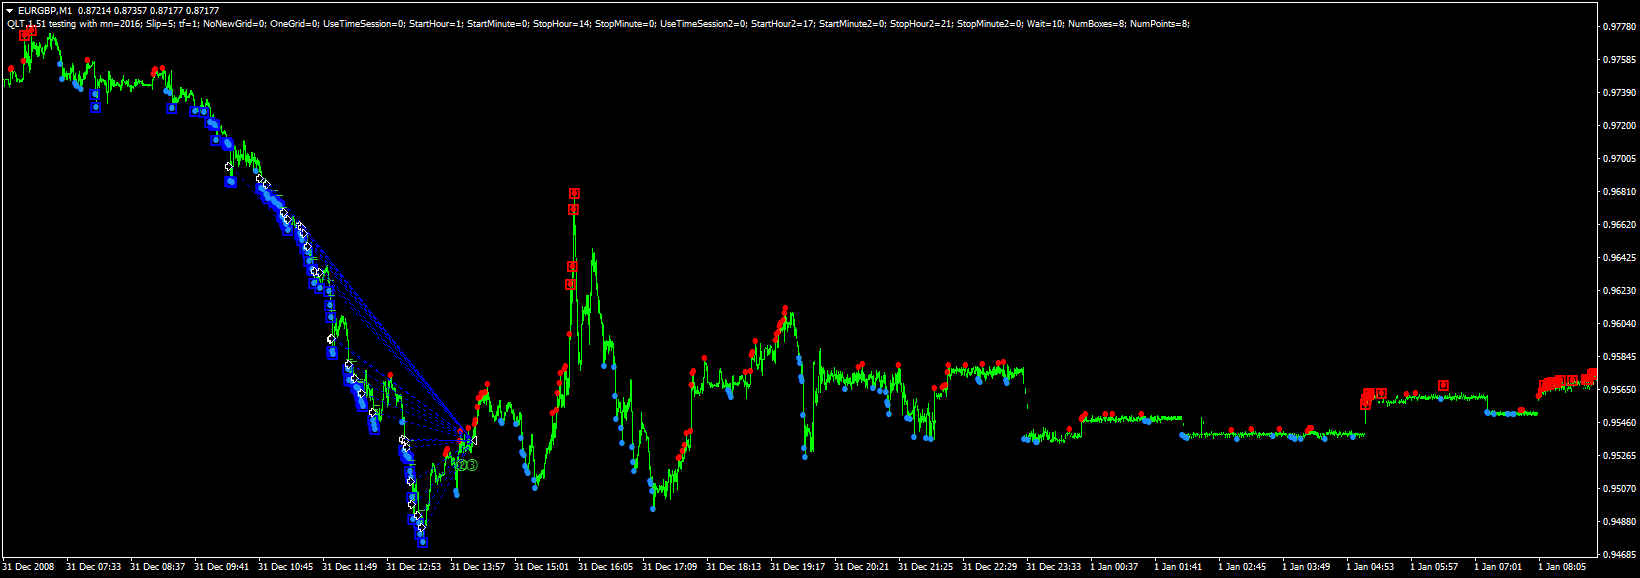Click the 1 Jan 08:05 time label
The width and height of the screenshot is (1640, 578).
(x=1562, y=567)
